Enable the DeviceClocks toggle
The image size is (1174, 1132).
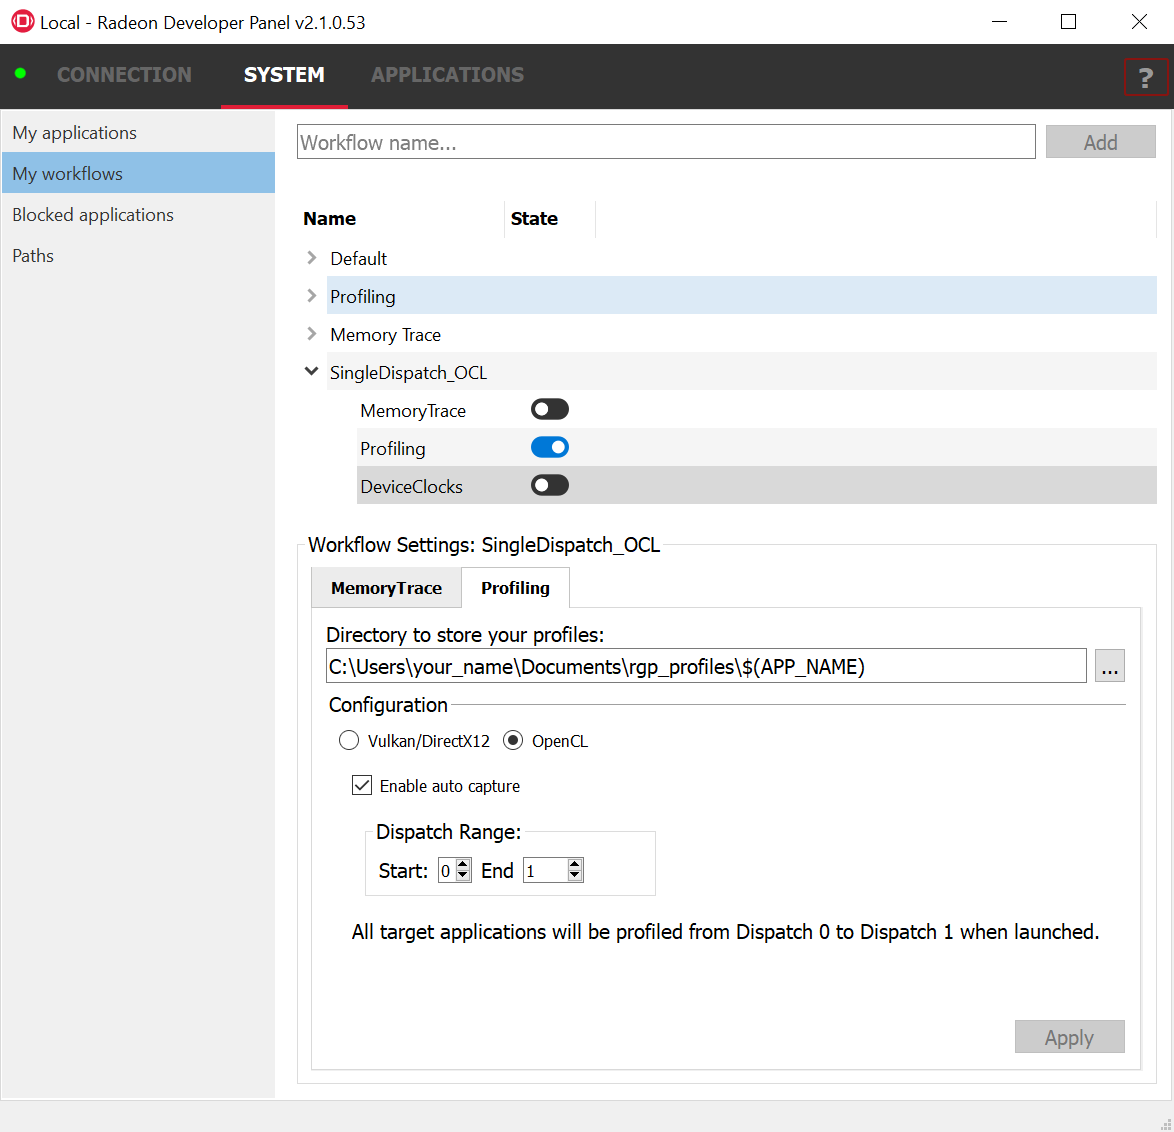549,485
